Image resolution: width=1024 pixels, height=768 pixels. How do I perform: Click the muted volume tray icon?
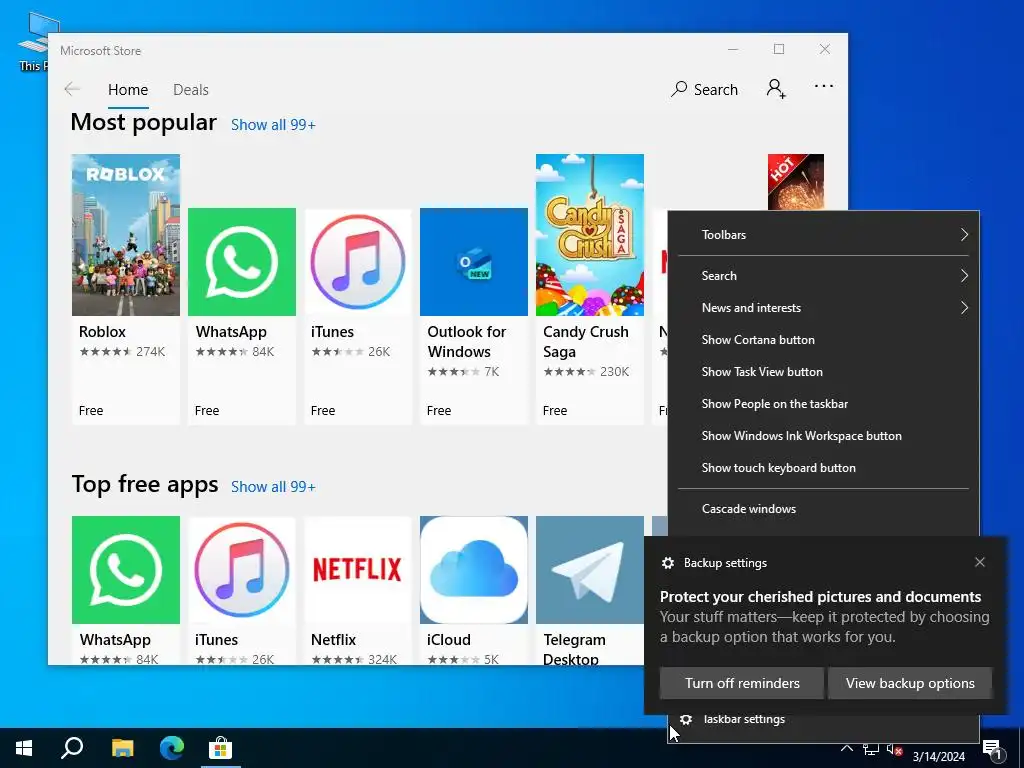coord(894,750)
